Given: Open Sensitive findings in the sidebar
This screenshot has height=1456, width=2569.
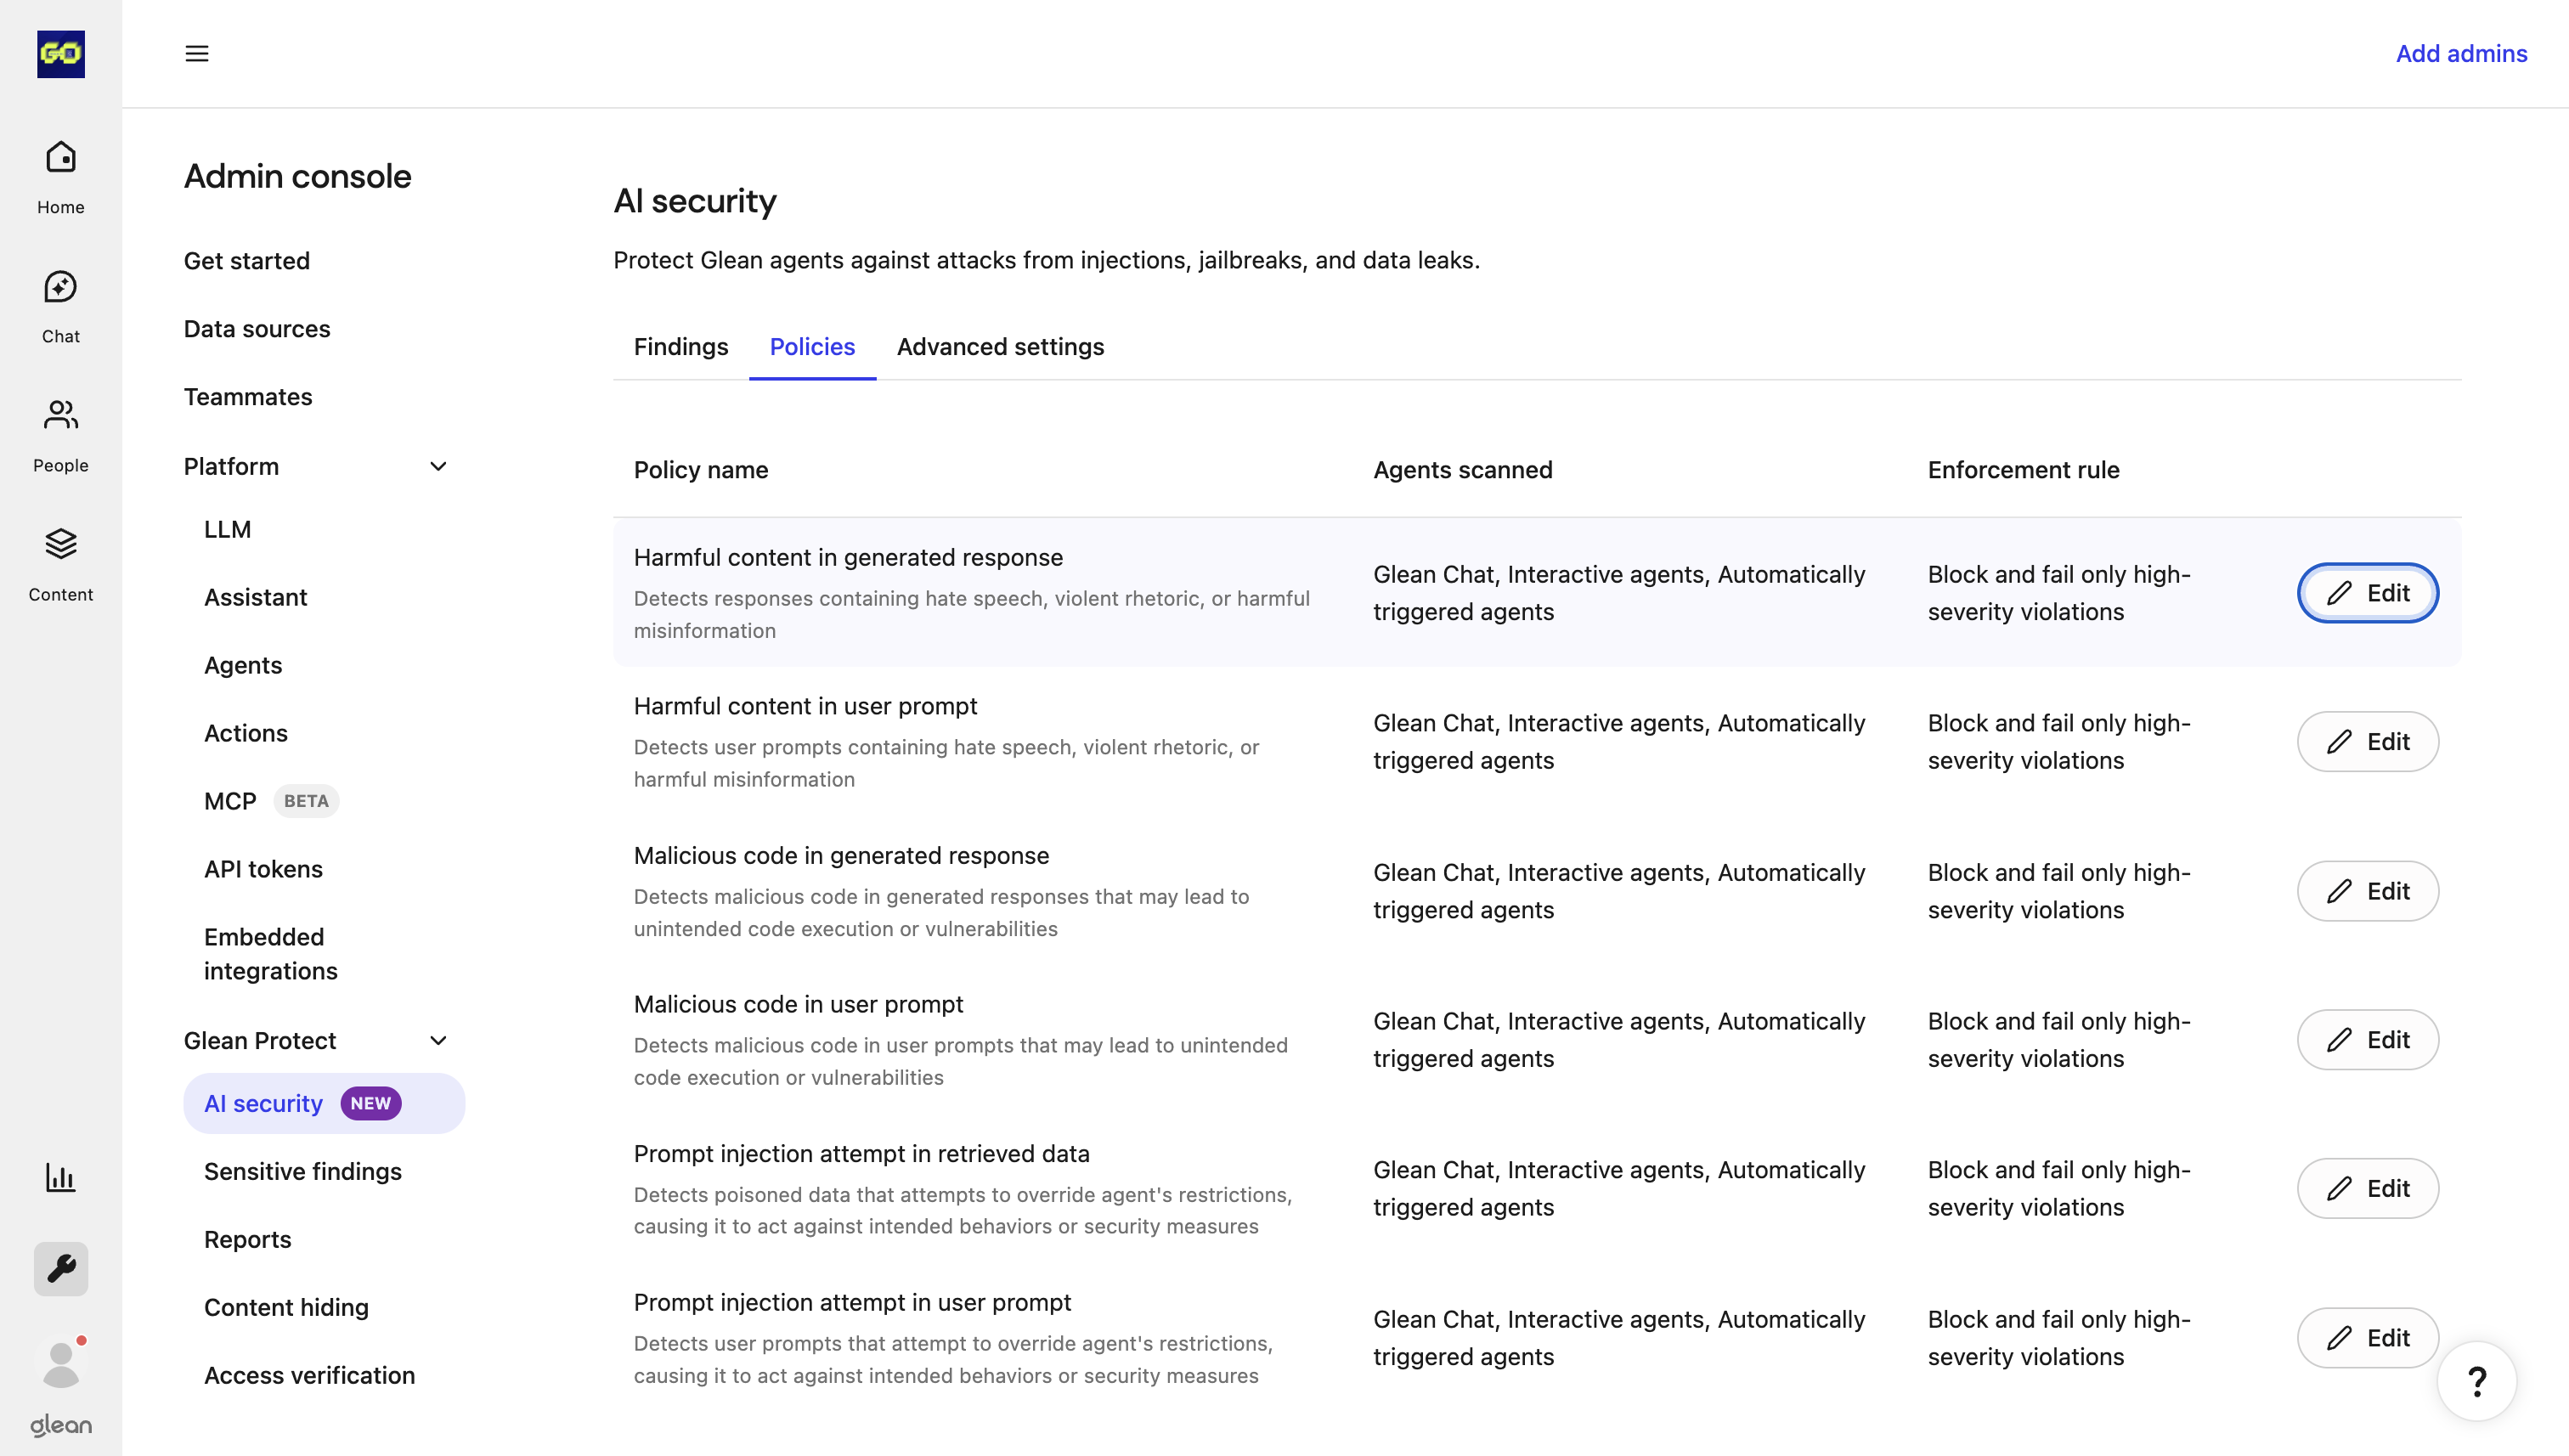Looking at the screenshot, I should (x=302, y=1171).
